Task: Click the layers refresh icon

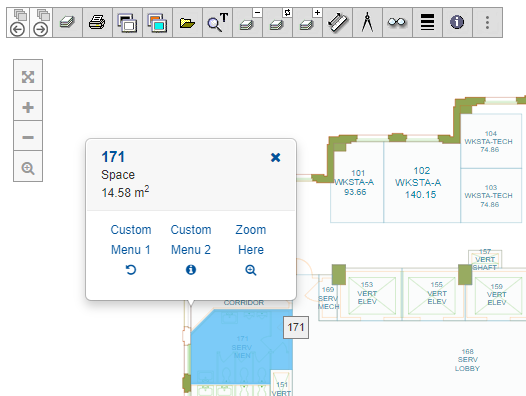Action: (277, 22)
